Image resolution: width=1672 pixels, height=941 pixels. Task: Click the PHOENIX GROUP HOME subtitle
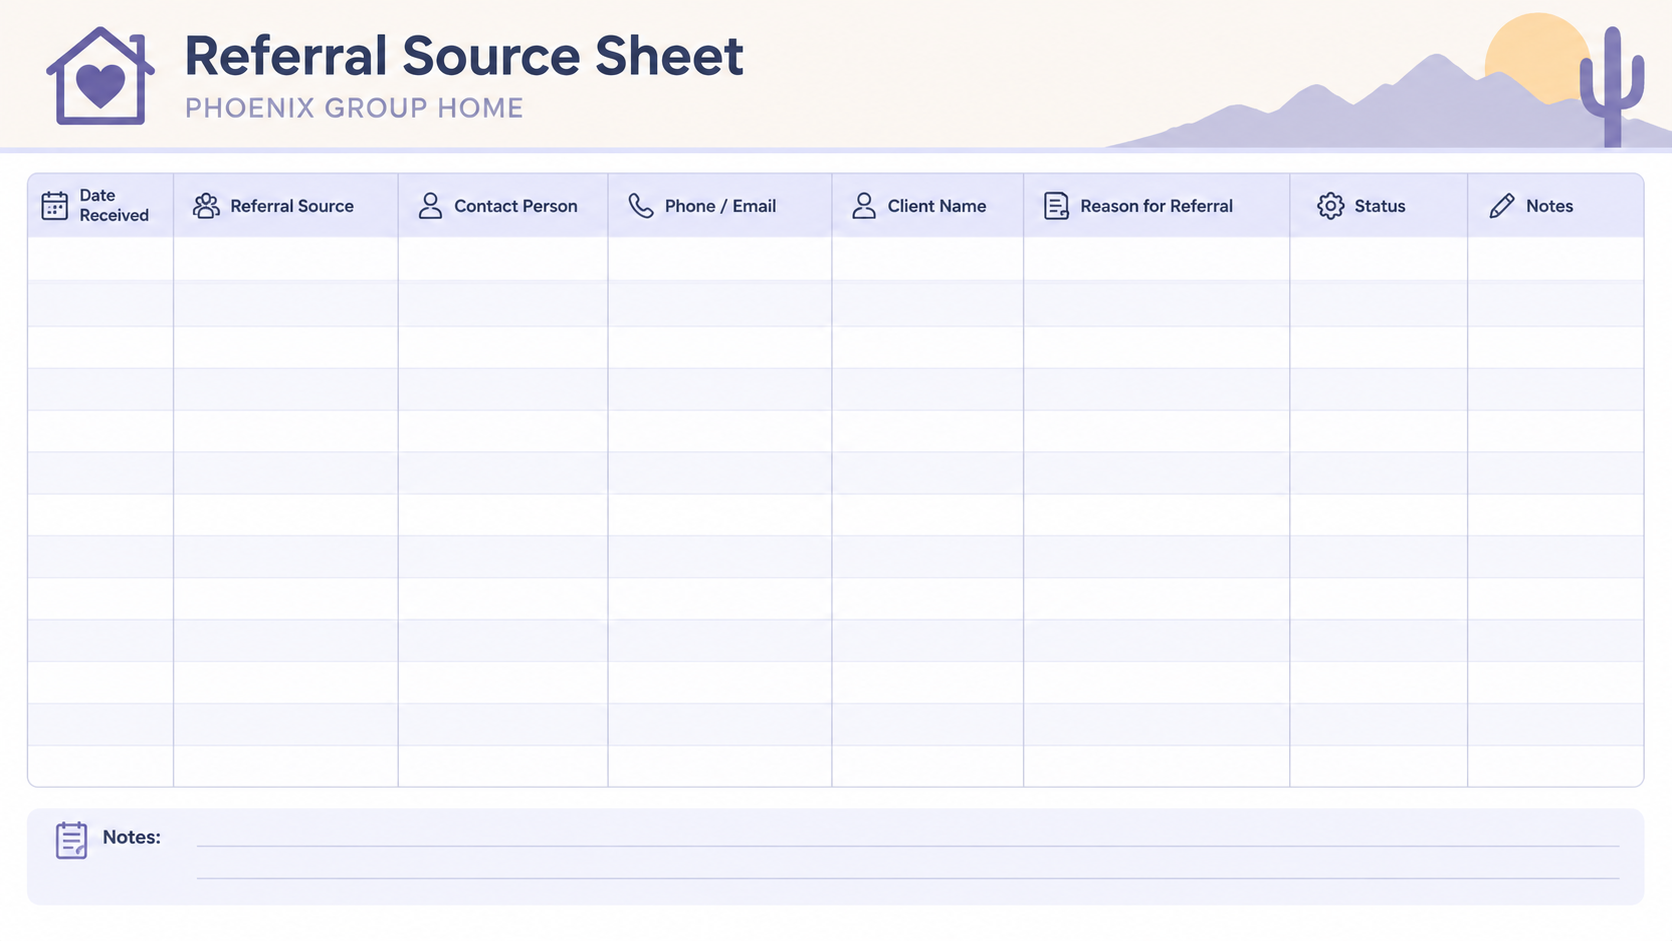[x=354, y=108]
